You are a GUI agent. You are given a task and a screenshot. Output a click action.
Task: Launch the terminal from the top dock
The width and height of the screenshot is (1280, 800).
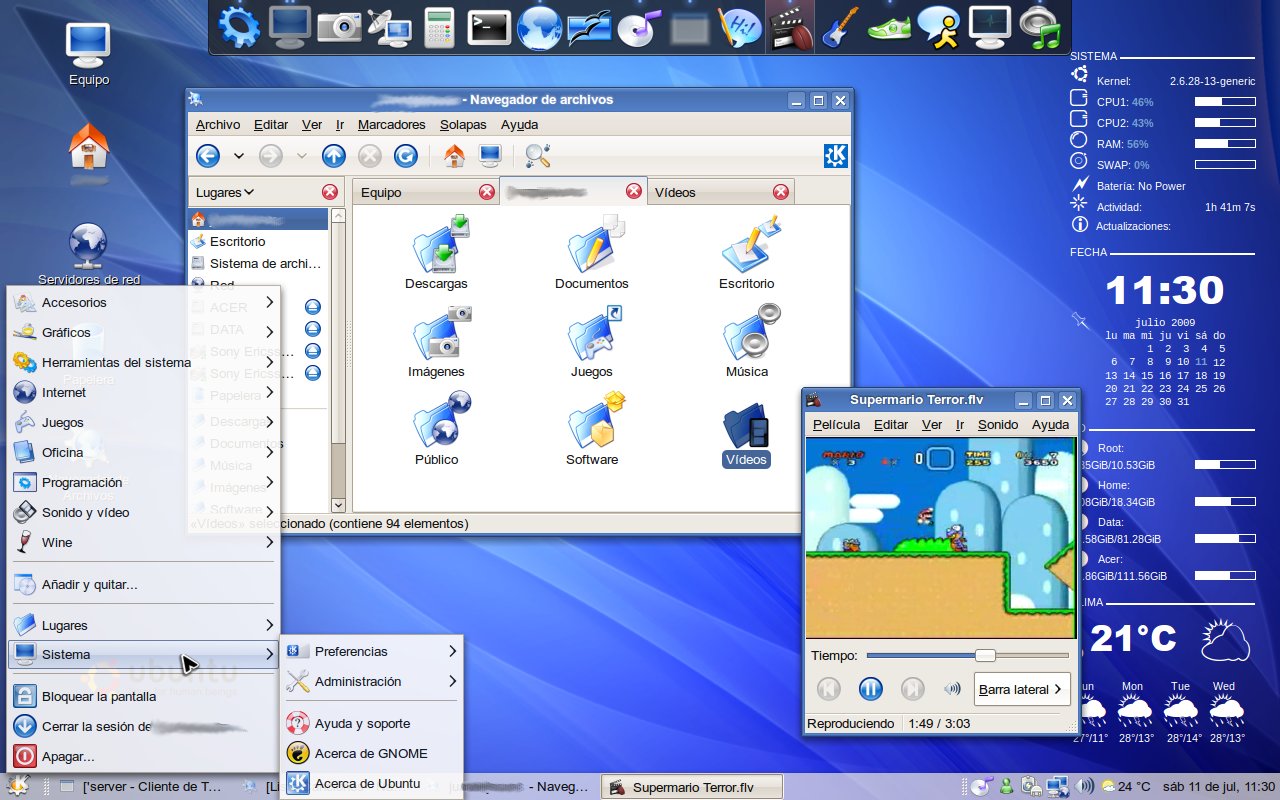(490, 27)
